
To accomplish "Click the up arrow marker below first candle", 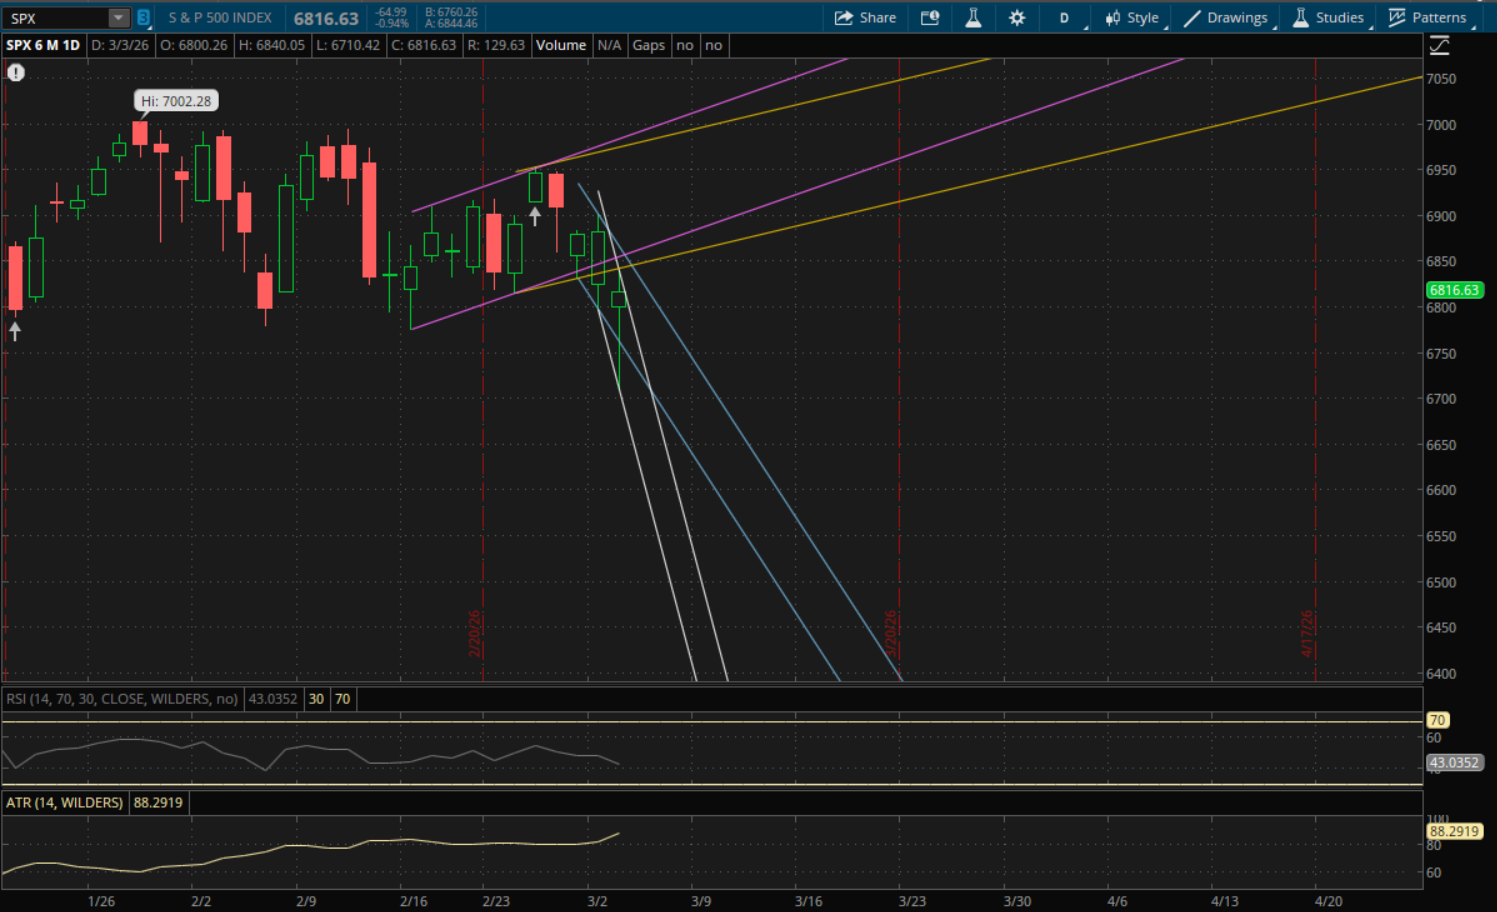I will (15, 331).
